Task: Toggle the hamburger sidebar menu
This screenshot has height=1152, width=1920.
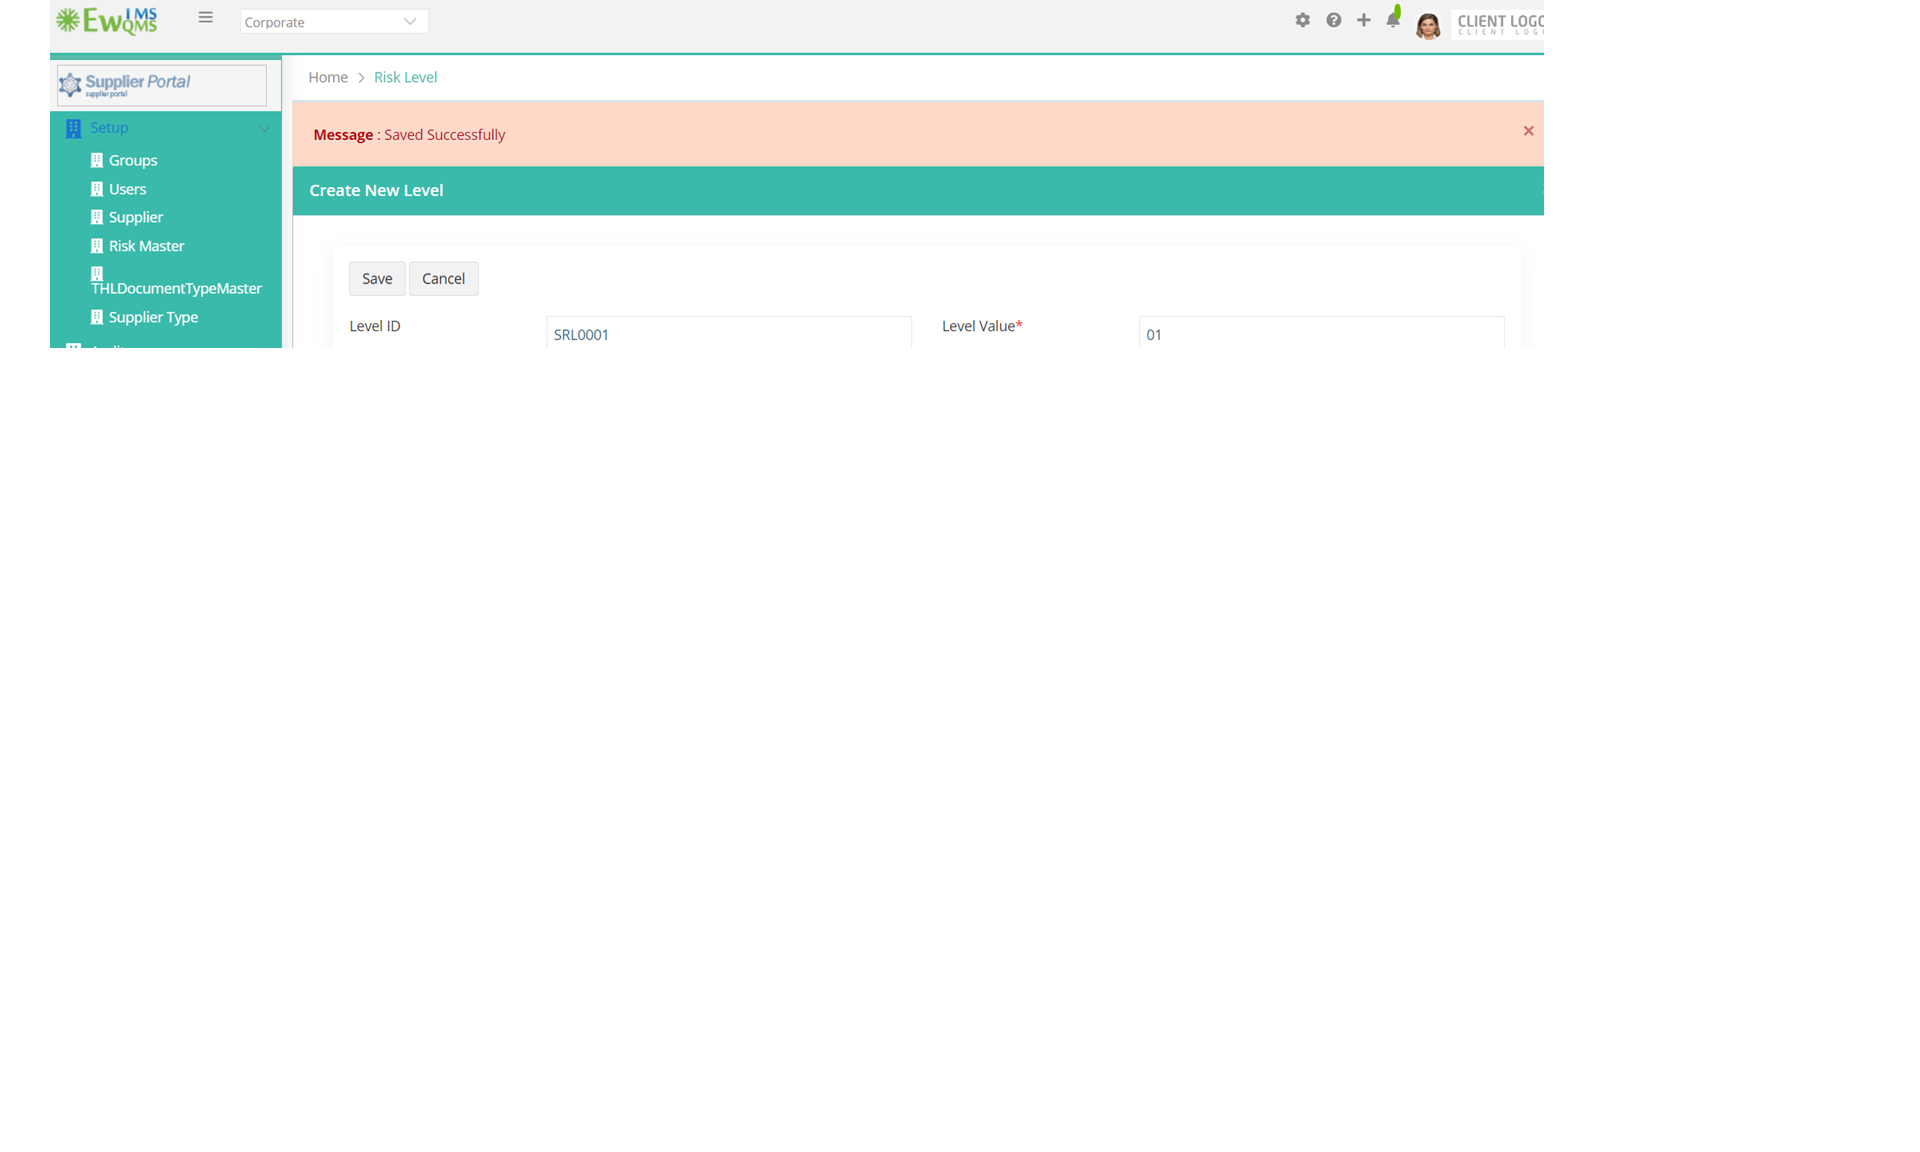Action: pos(206,17)
